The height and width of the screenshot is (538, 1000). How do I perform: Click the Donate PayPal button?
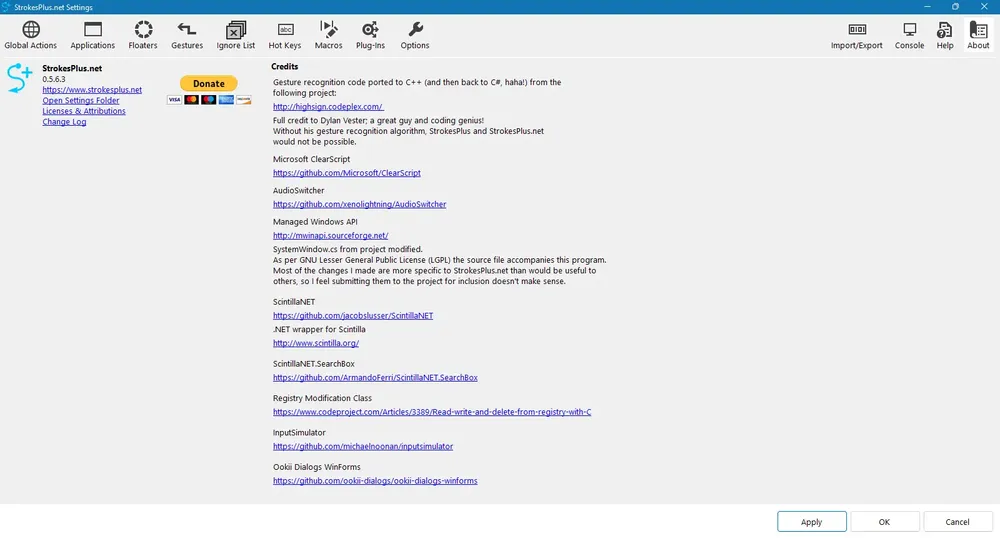[209, 84]
